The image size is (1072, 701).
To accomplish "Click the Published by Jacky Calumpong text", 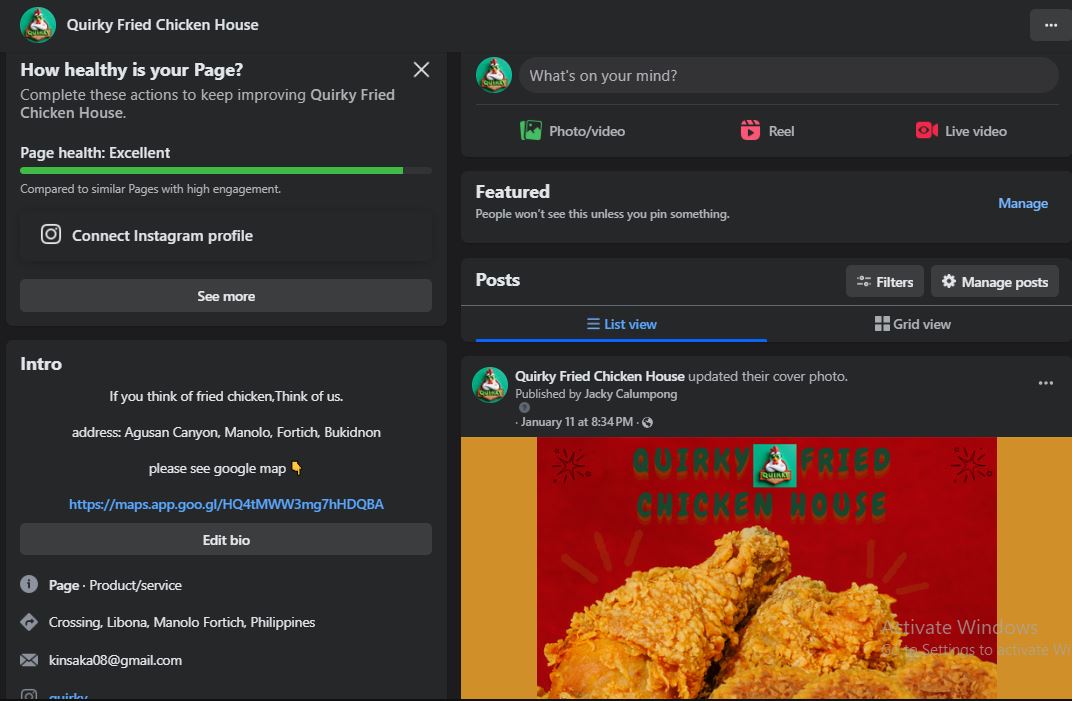I will [596, 394].
